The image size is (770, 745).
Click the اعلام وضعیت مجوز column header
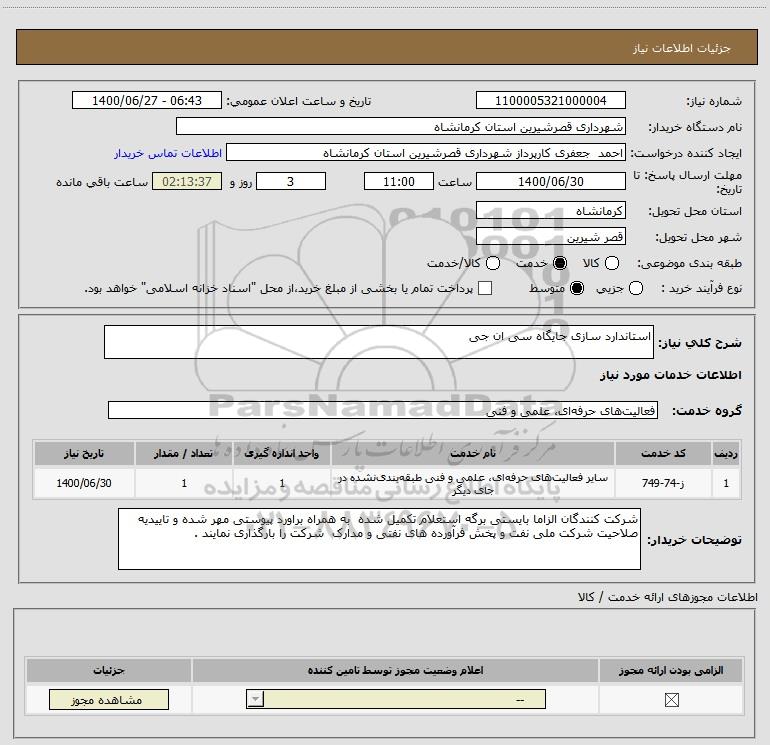(x=395, y=670)
